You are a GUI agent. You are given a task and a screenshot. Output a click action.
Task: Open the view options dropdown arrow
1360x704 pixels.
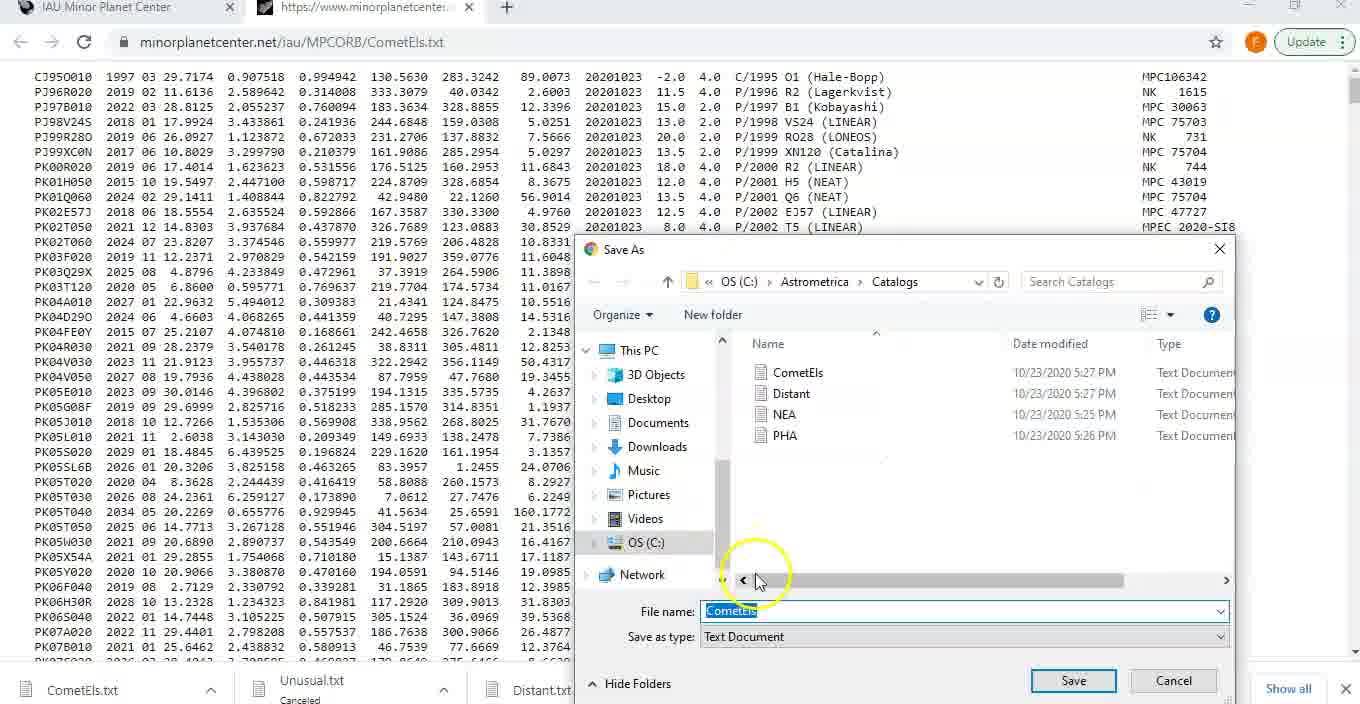(1170, 315)
